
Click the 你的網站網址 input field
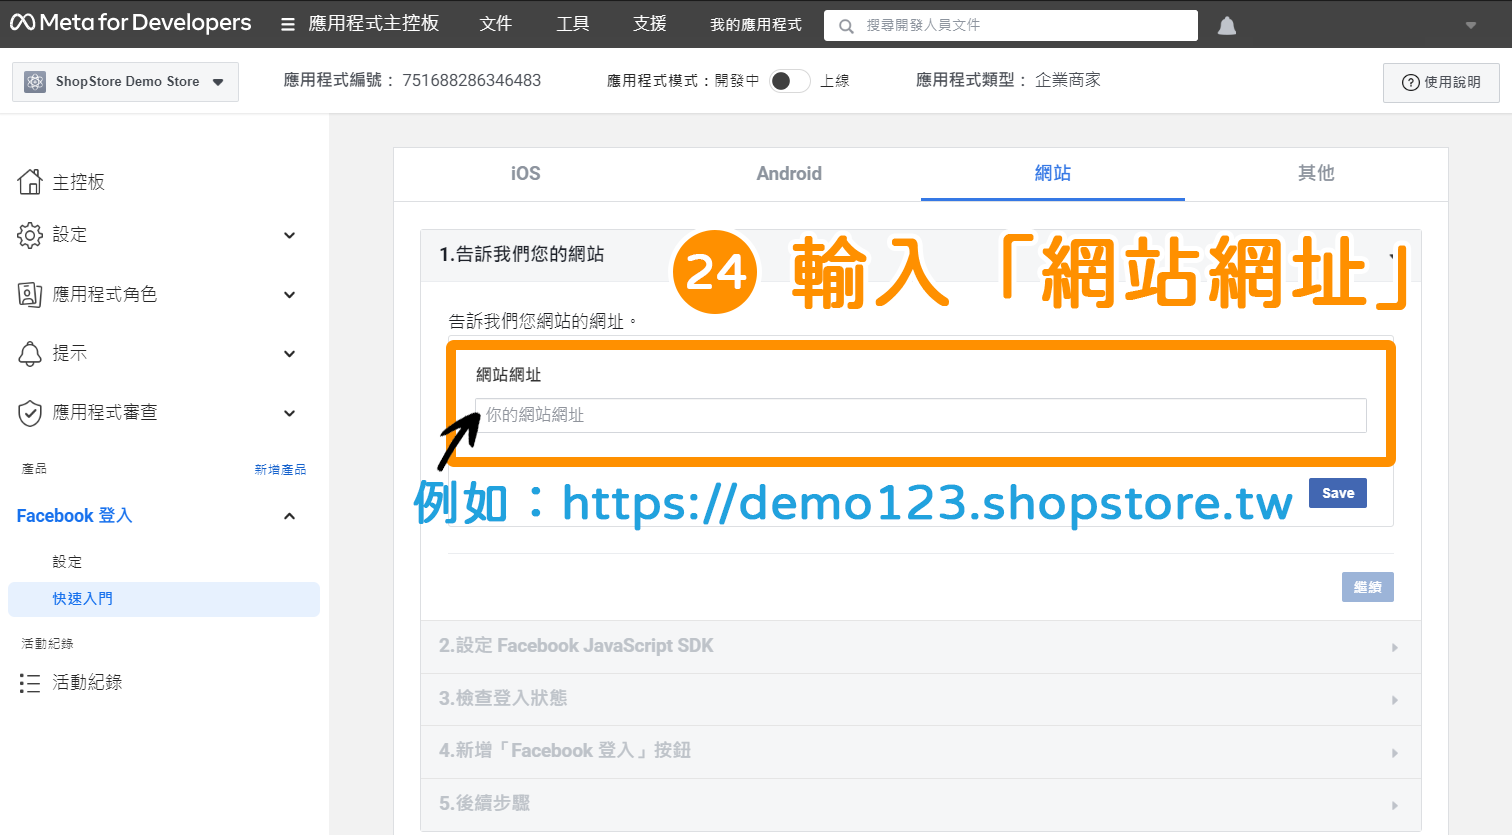coord(921,416)
